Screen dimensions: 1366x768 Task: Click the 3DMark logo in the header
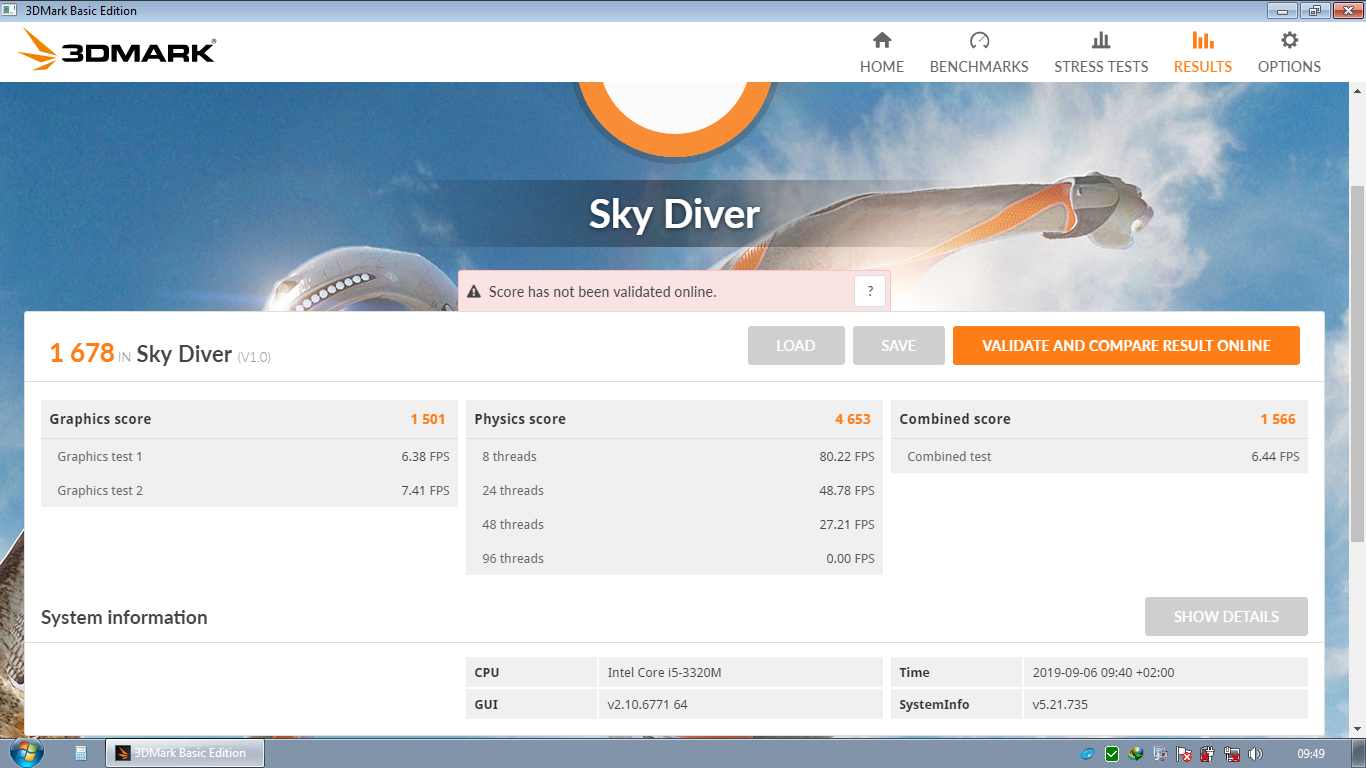click(117, 49)
